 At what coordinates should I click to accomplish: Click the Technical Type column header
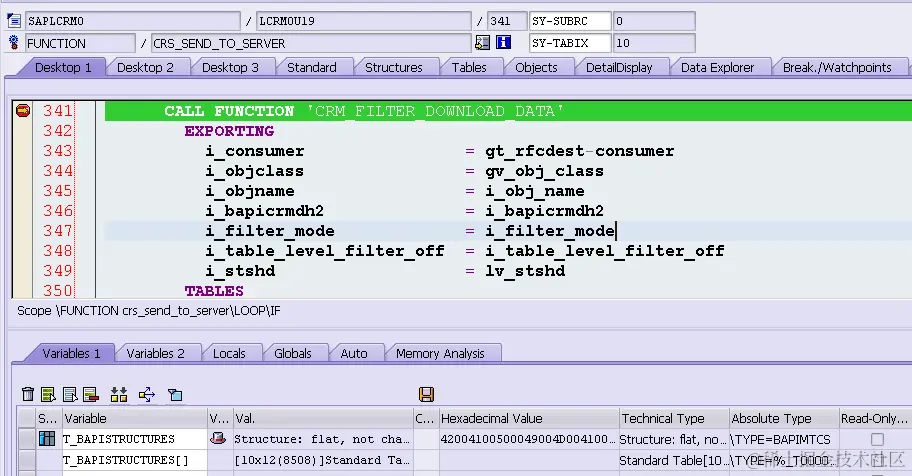point(674,418)
